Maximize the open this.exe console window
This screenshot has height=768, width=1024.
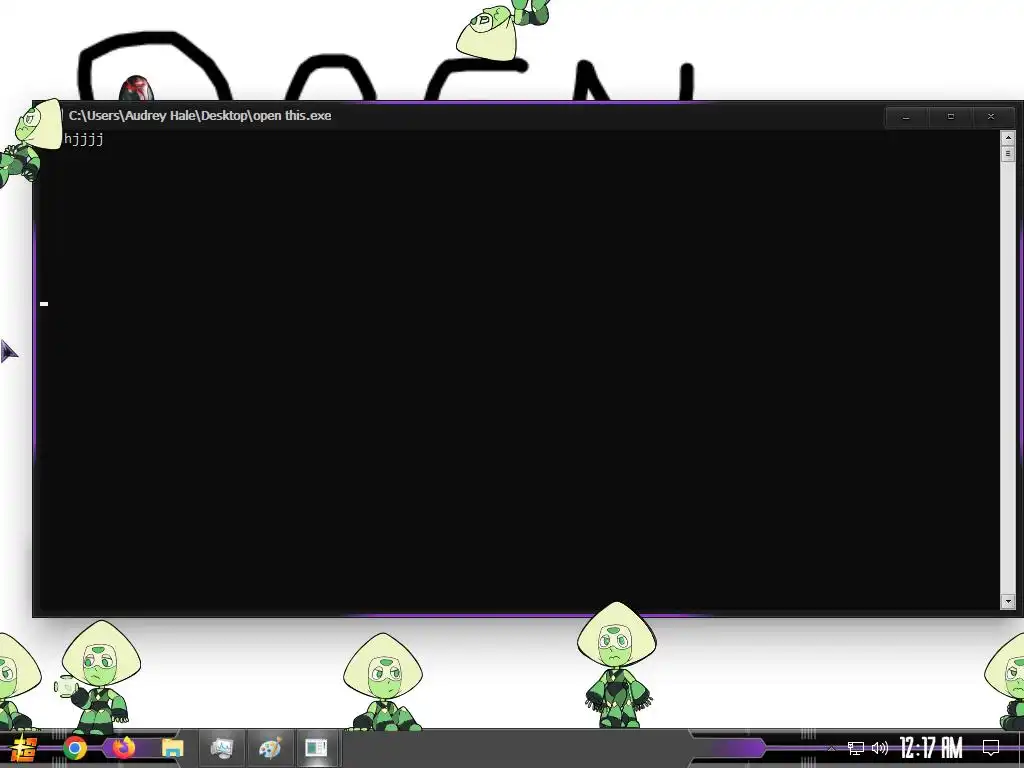[950, 117]
